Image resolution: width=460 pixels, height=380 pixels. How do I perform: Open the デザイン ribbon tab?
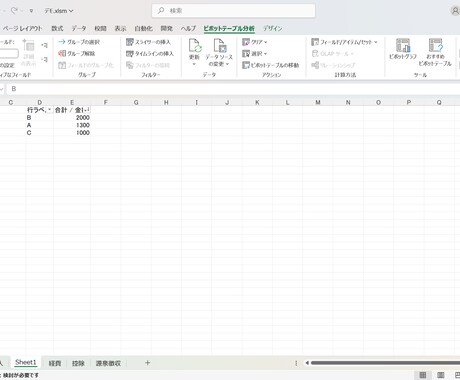(273, 29)
